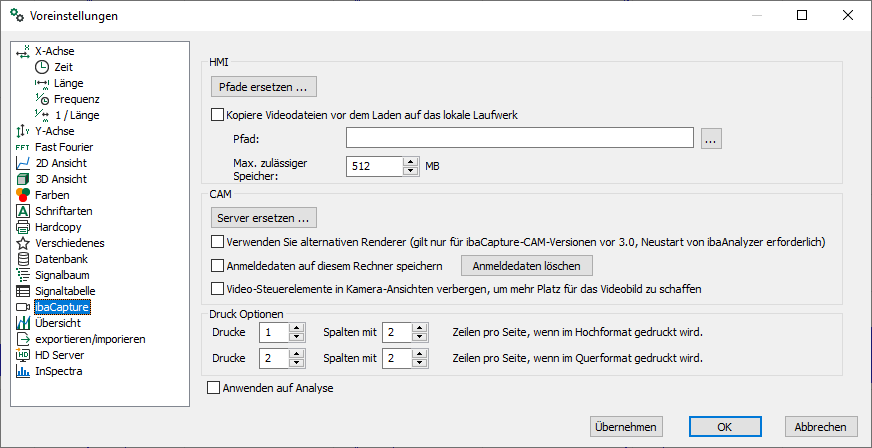This screenshot has height=448, width=872.
Task: Click into the Pfad text field
Action: coord(520,139)
